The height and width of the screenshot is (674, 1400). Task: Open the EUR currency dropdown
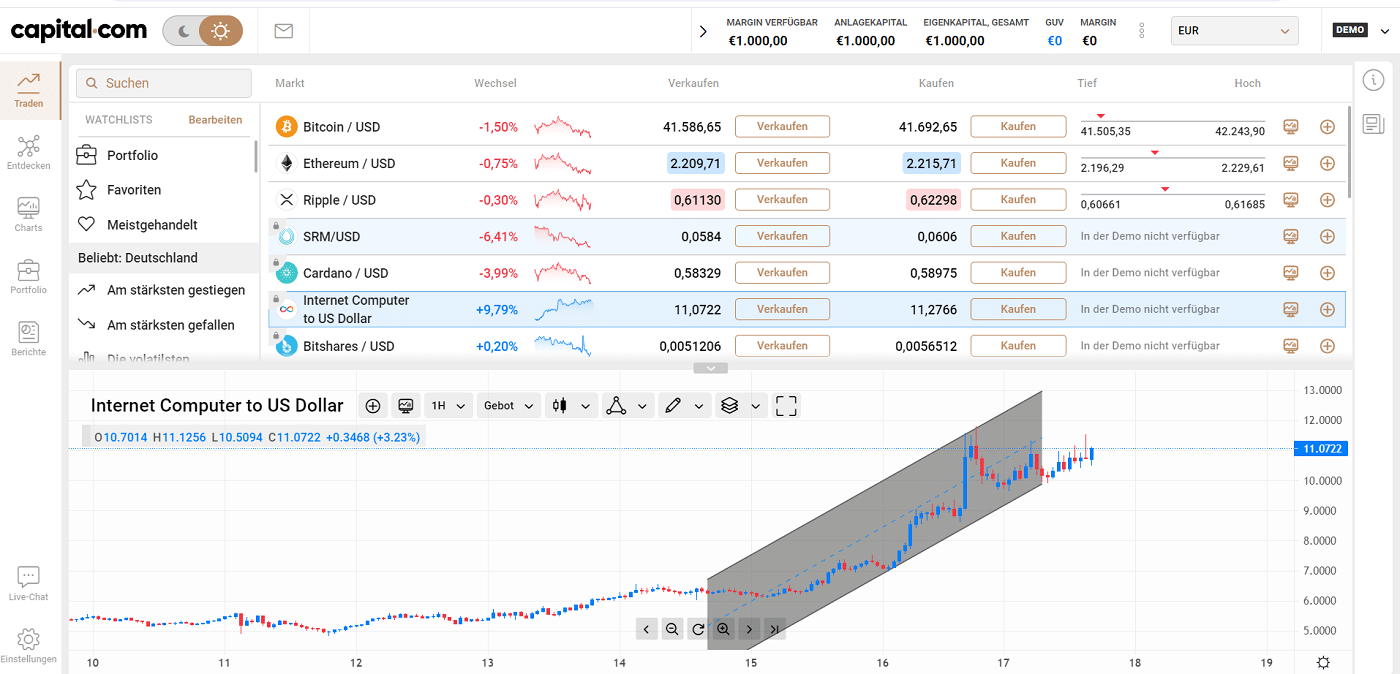tap(1234, 31)
